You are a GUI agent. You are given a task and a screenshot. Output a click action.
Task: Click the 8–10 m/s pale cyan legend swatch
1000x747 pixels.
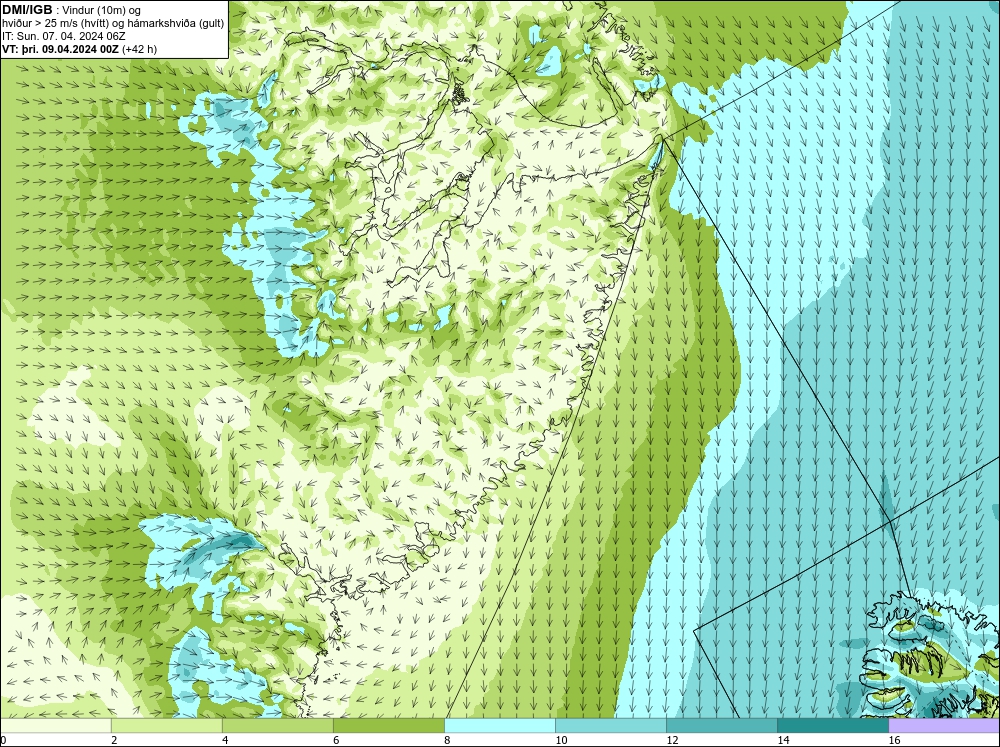pos(499,725)
